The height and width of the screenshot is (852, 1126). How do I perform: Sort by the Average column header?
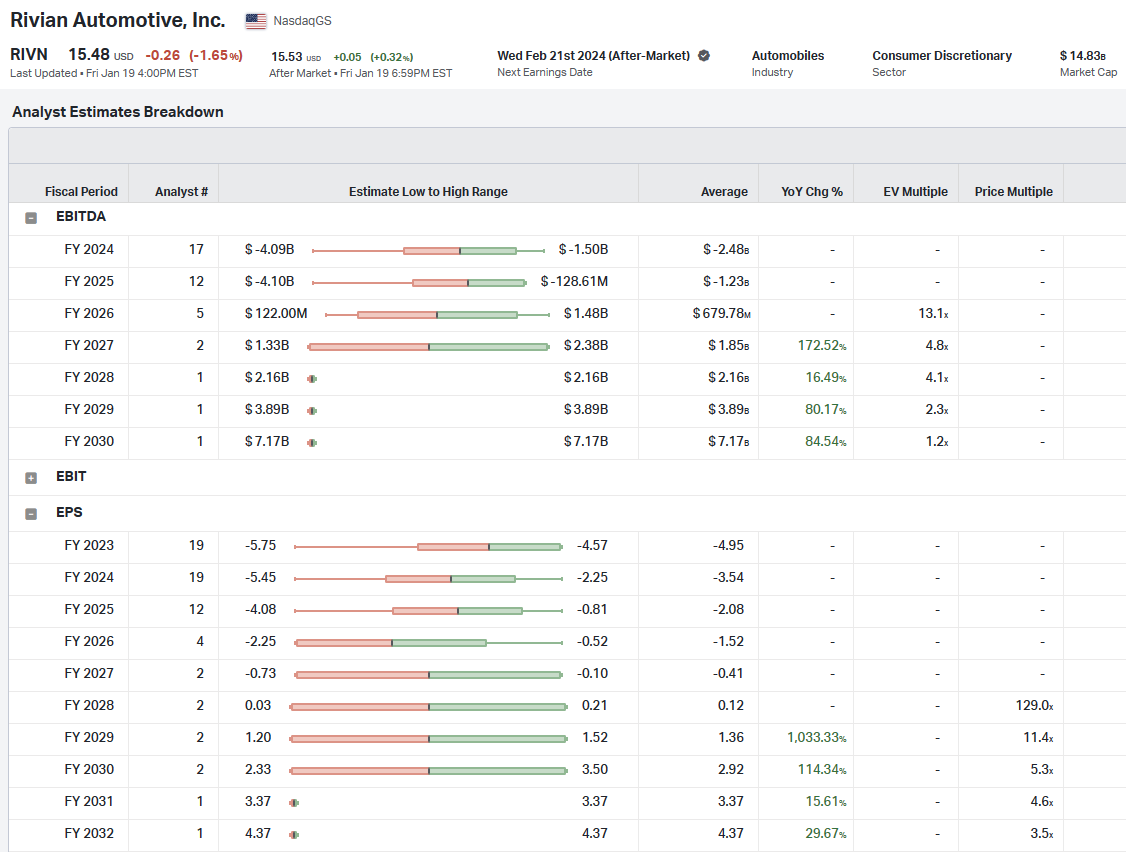point(724,192)
